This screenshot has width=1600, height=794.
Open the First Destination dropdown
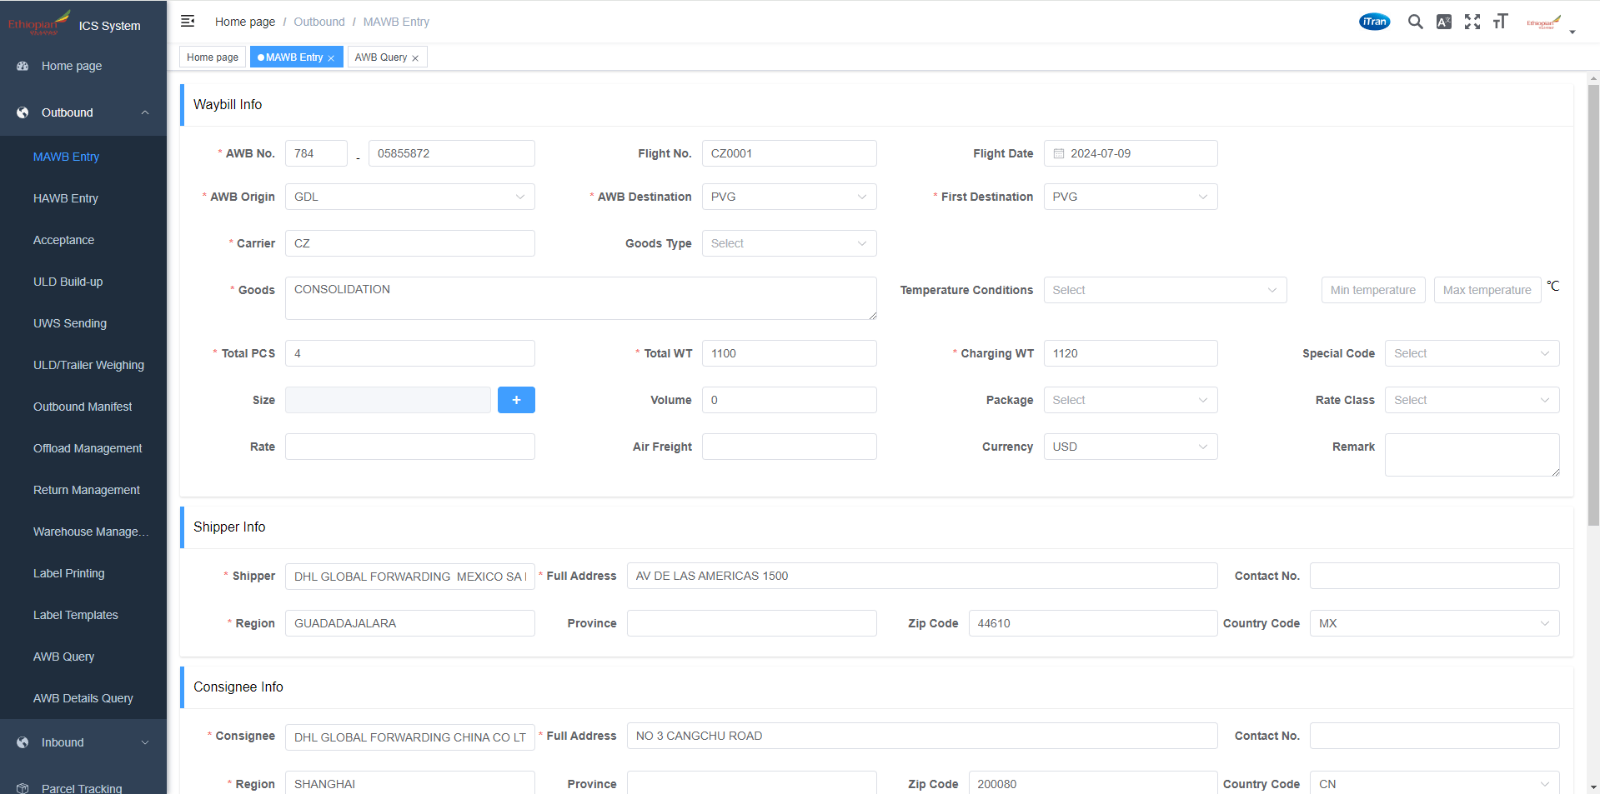tap(1130, 197)
